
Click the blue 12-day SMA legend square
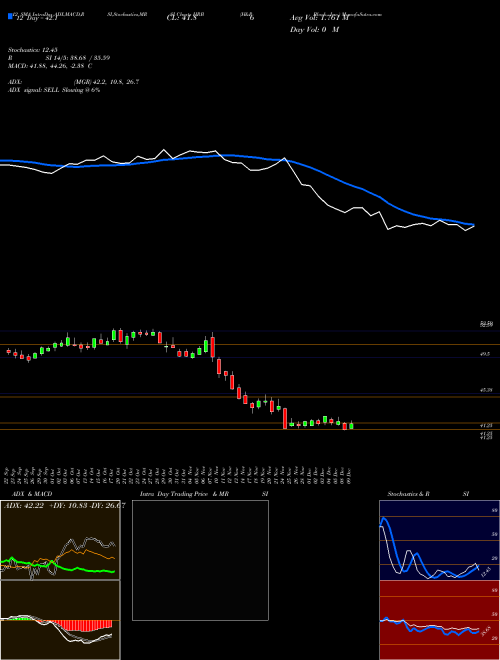coord(10,17)
